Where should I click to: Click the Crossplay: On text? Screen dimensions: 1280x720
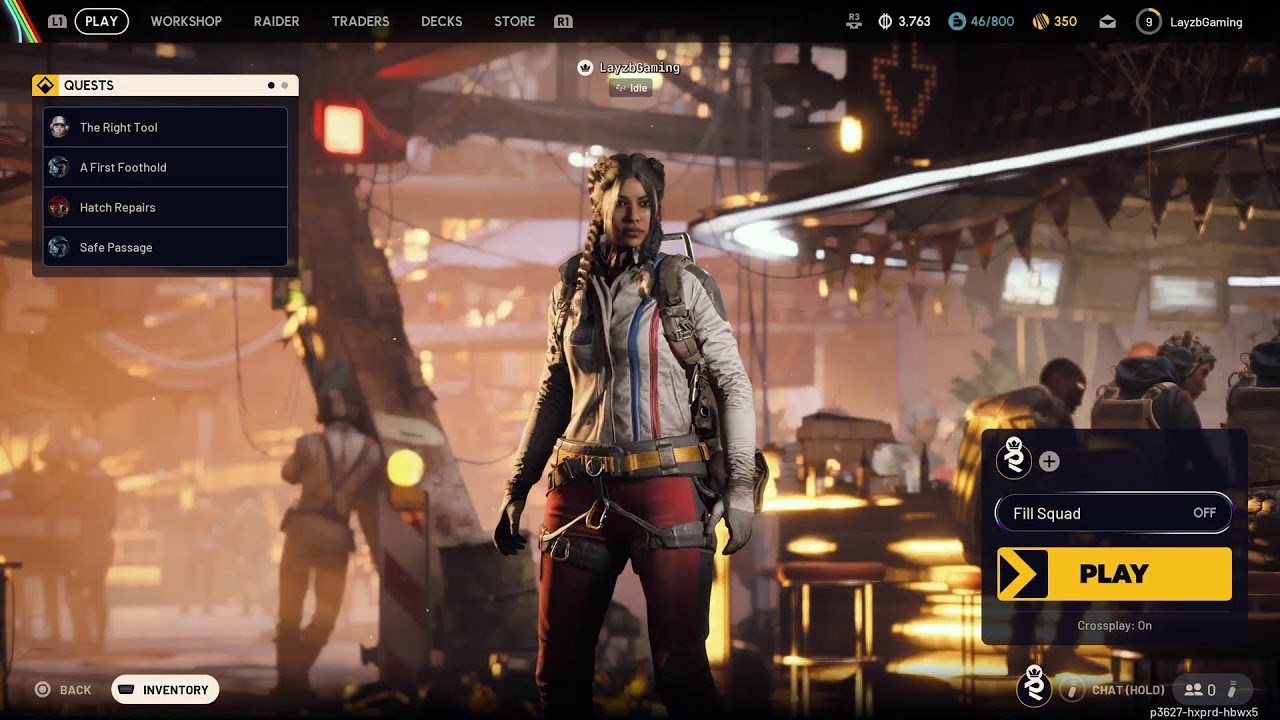pyautogui.click(x=1114, y=626)
